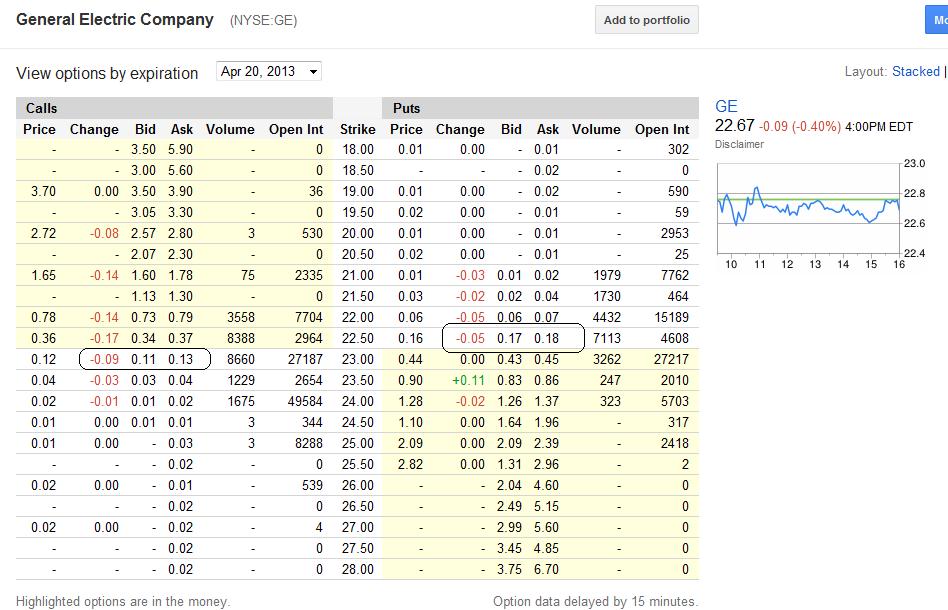Click the Puts Open Int column header
Screen dimensions: 948x610
pos(662,129)
